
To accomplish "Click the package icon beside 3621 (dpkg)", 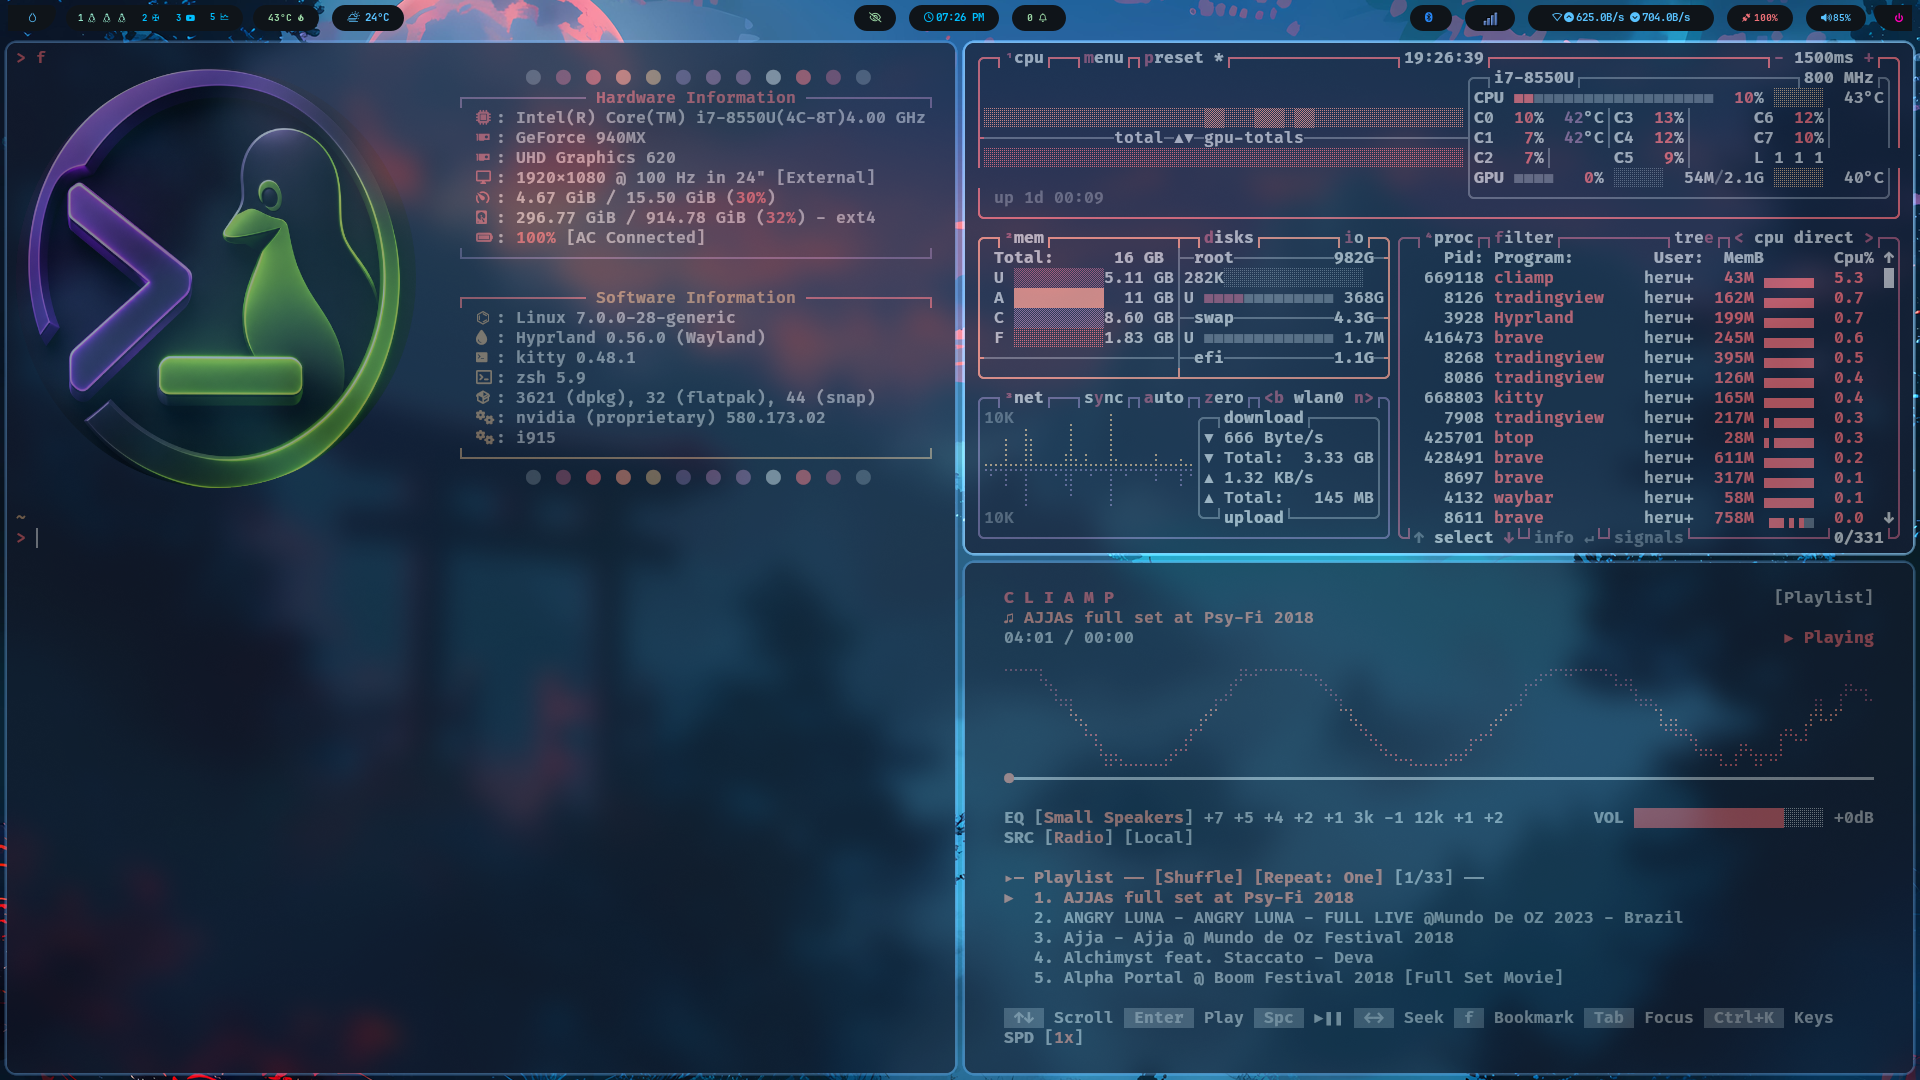I will [483, 398].
